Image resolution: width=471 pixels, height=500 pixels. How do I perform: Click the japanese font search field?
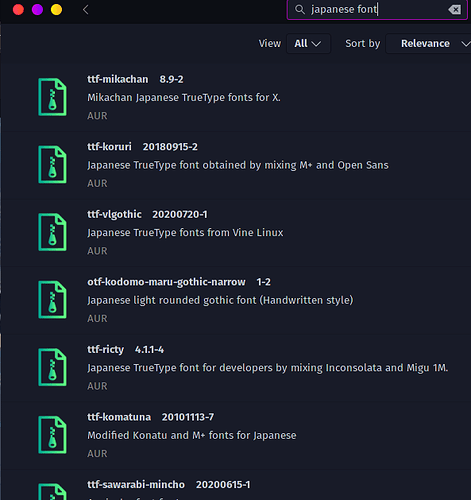377,10
